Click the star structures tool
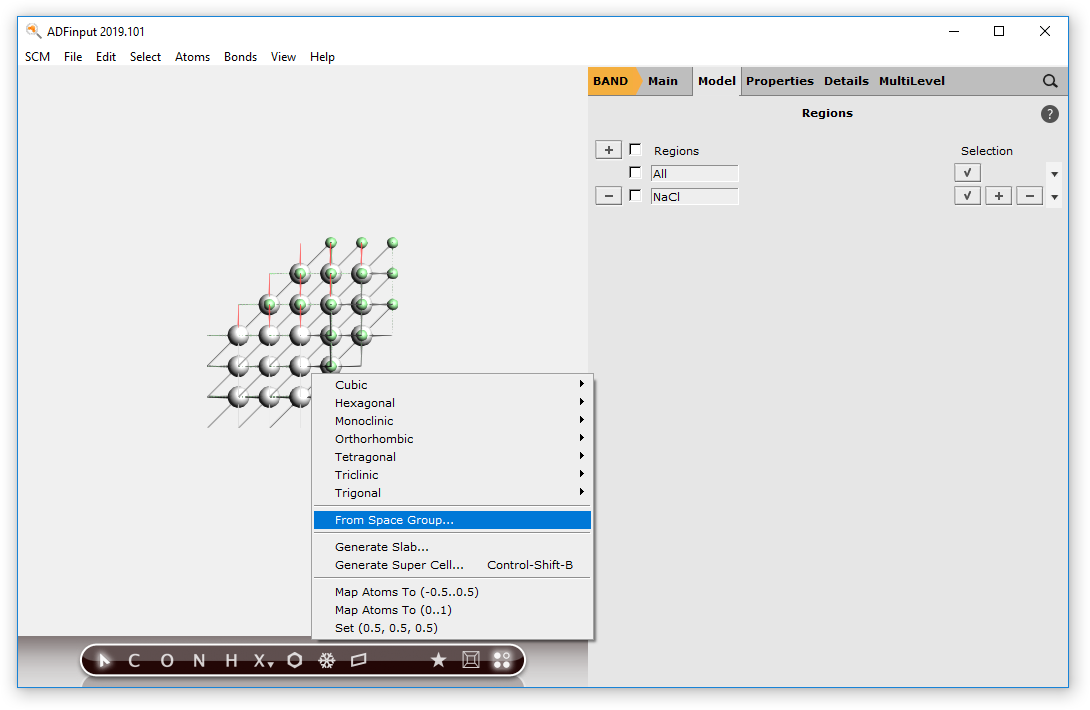The image size is (1090, 710). (439, 660)
